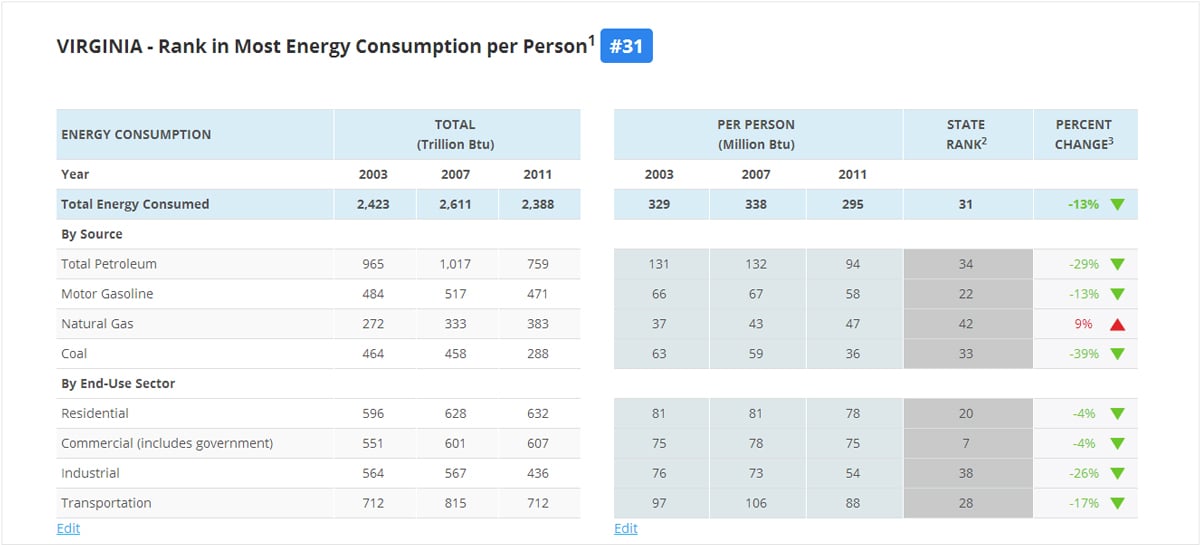Screen dimensions: 1200x545
Task: Select the Energy Consumption header cell
Action: pos(136,135)
